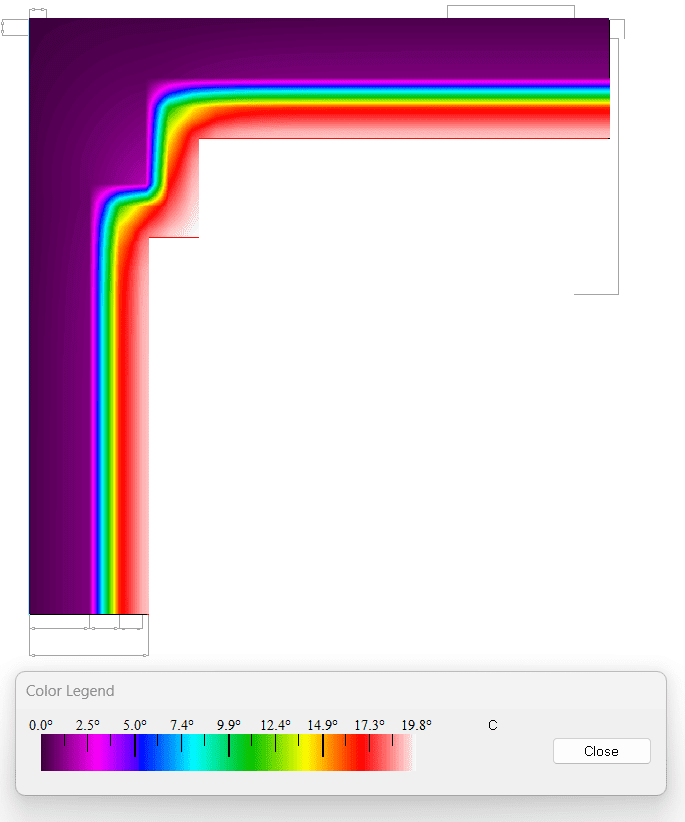Click the 0.0° label on the legend

coord(41,725)
